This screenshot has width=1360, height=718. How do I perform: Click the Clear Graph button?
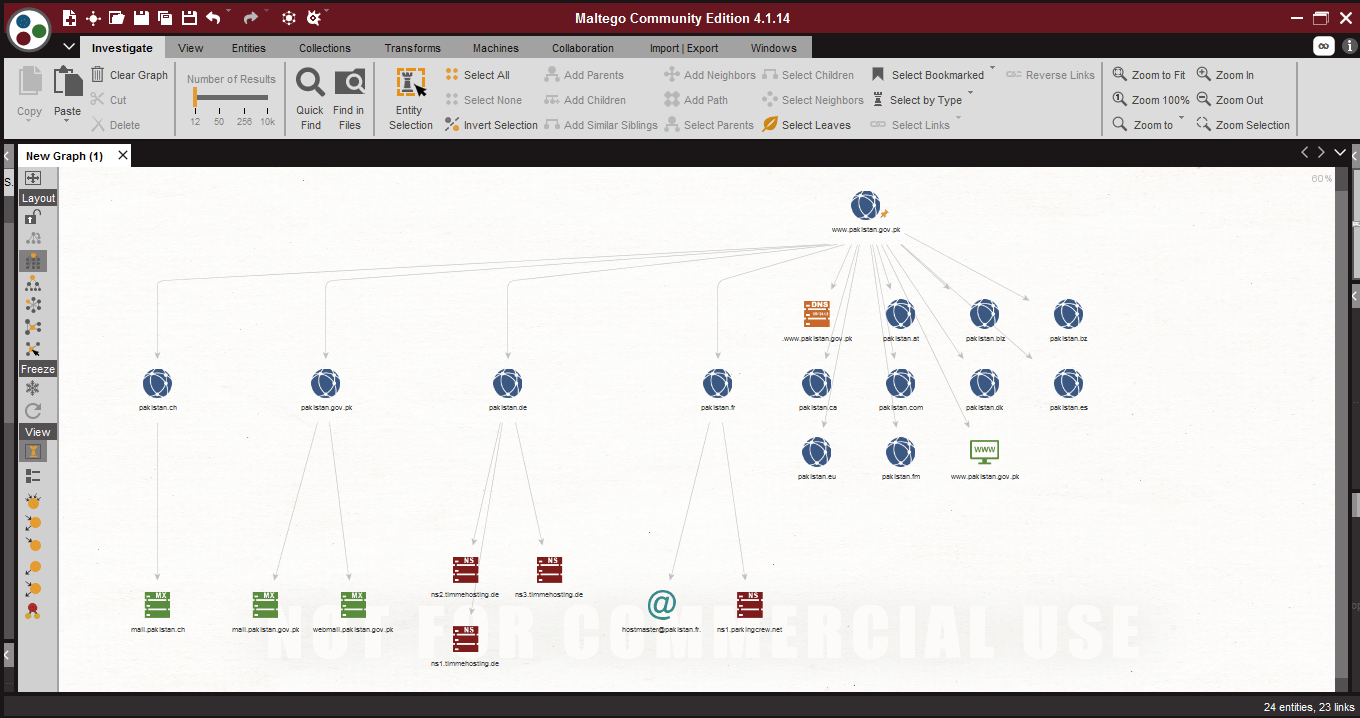pyautogui.click(x=129, y=75)
